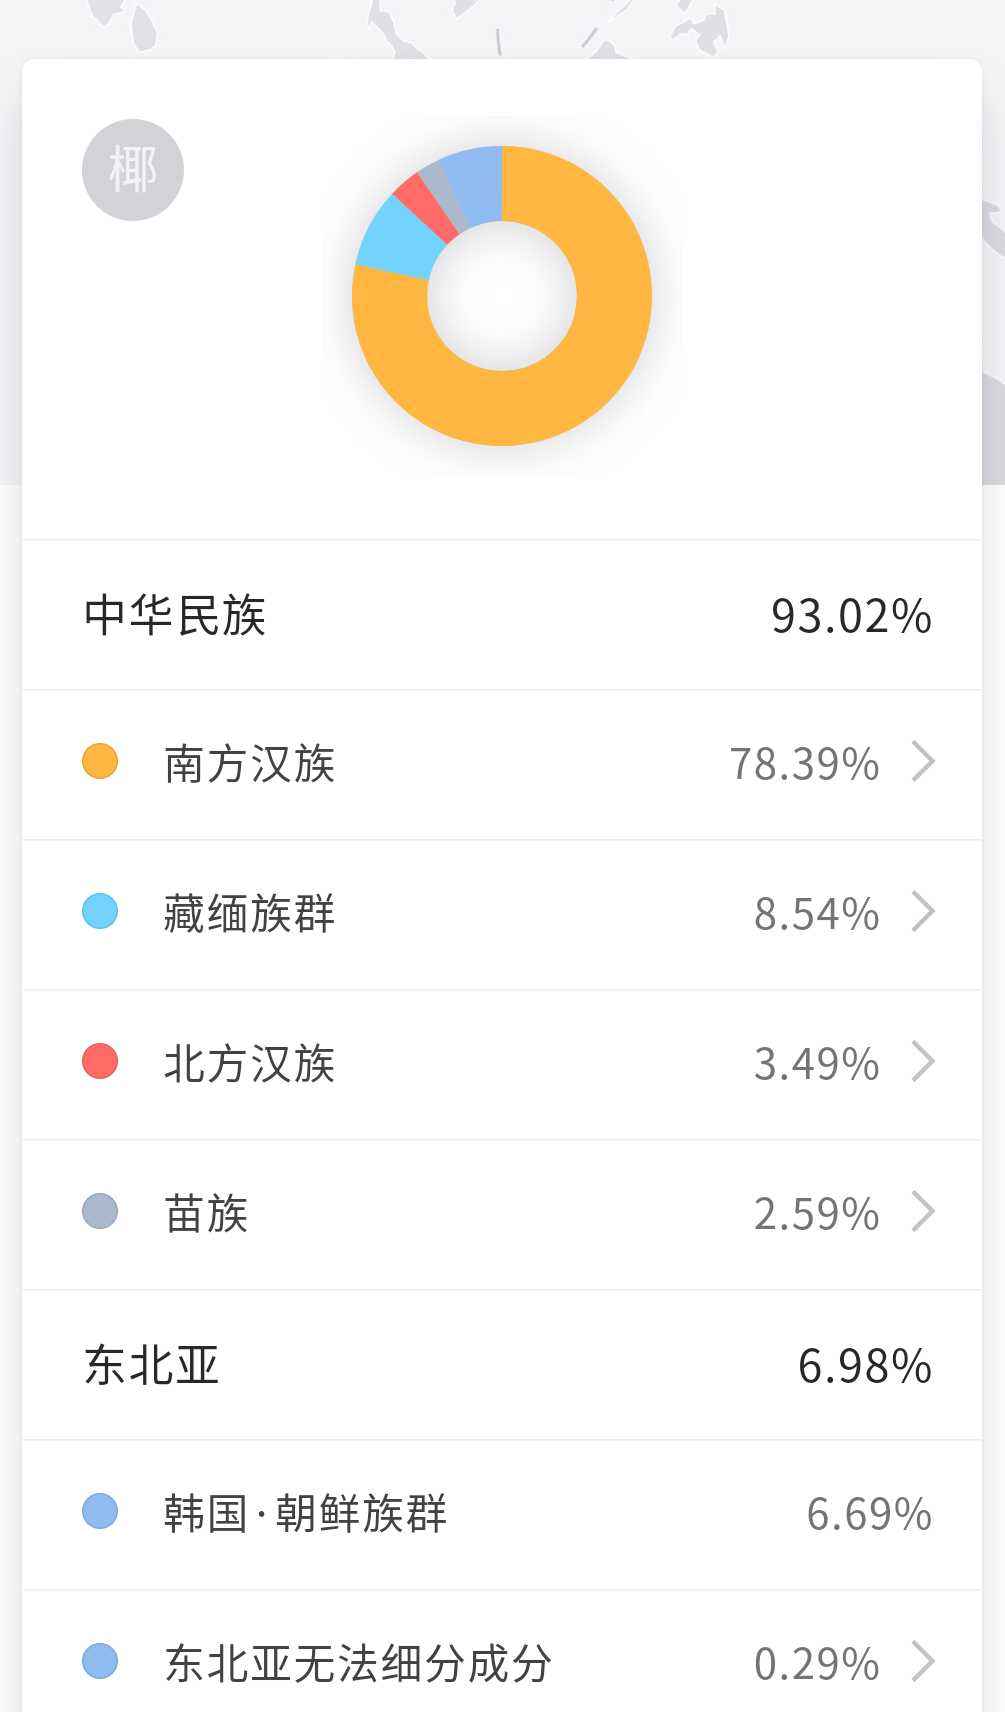The height and width of the screenshot is (1716, 1005).
Task: Click the cyan dot beside 藏缅族群
Action: tap(100, 911)
